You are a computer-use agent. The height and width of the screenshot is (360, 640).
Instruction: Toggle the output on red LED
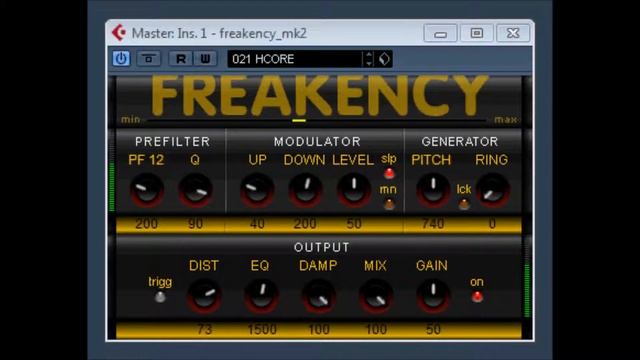point(477,296)
